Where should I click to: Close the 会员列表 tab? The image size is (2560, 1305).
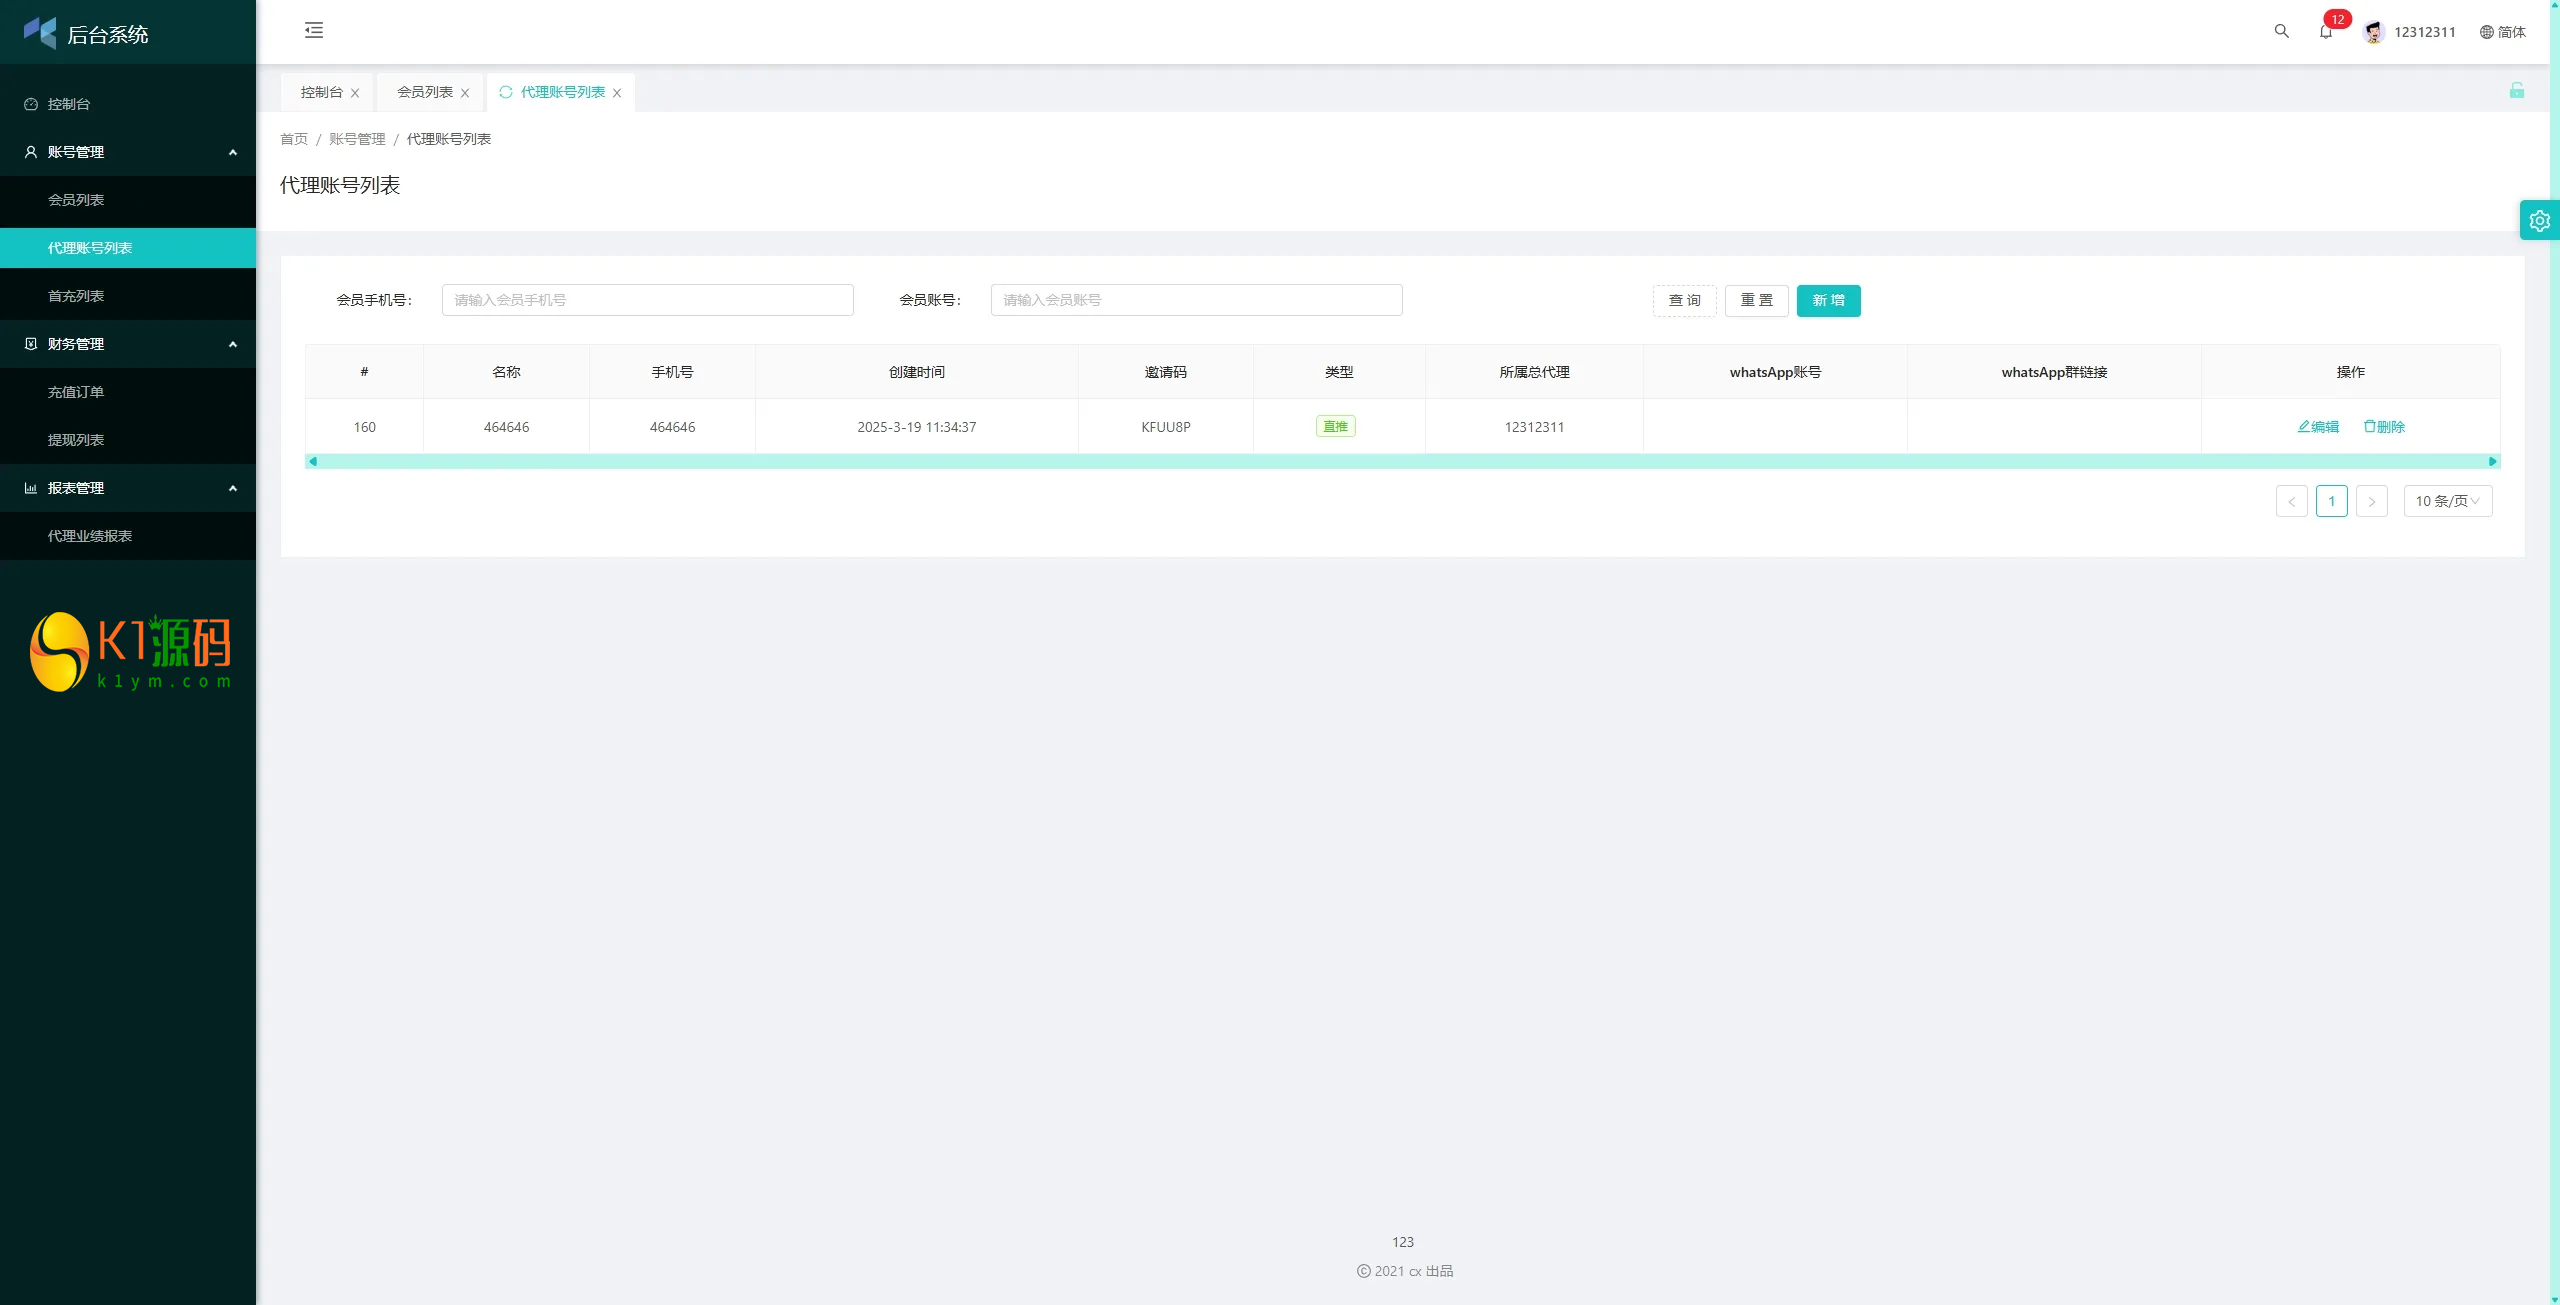465,93
